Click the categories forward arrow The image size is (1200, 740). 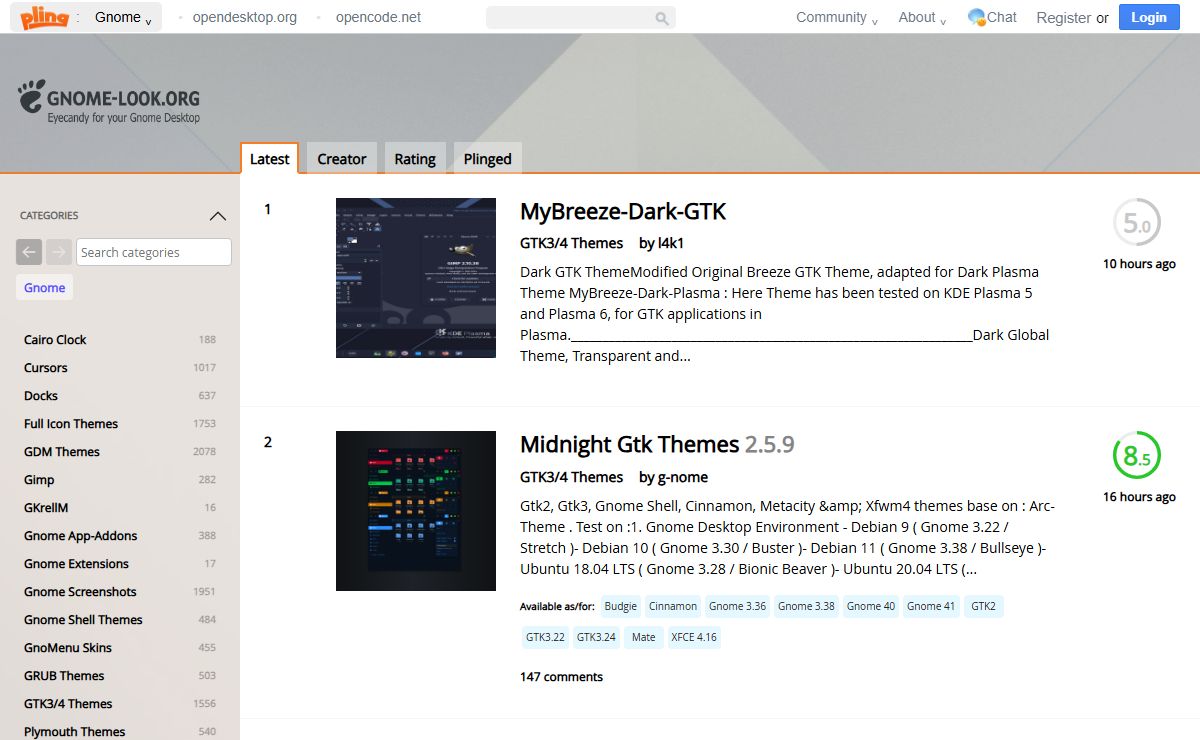click(x=59, y=252)
